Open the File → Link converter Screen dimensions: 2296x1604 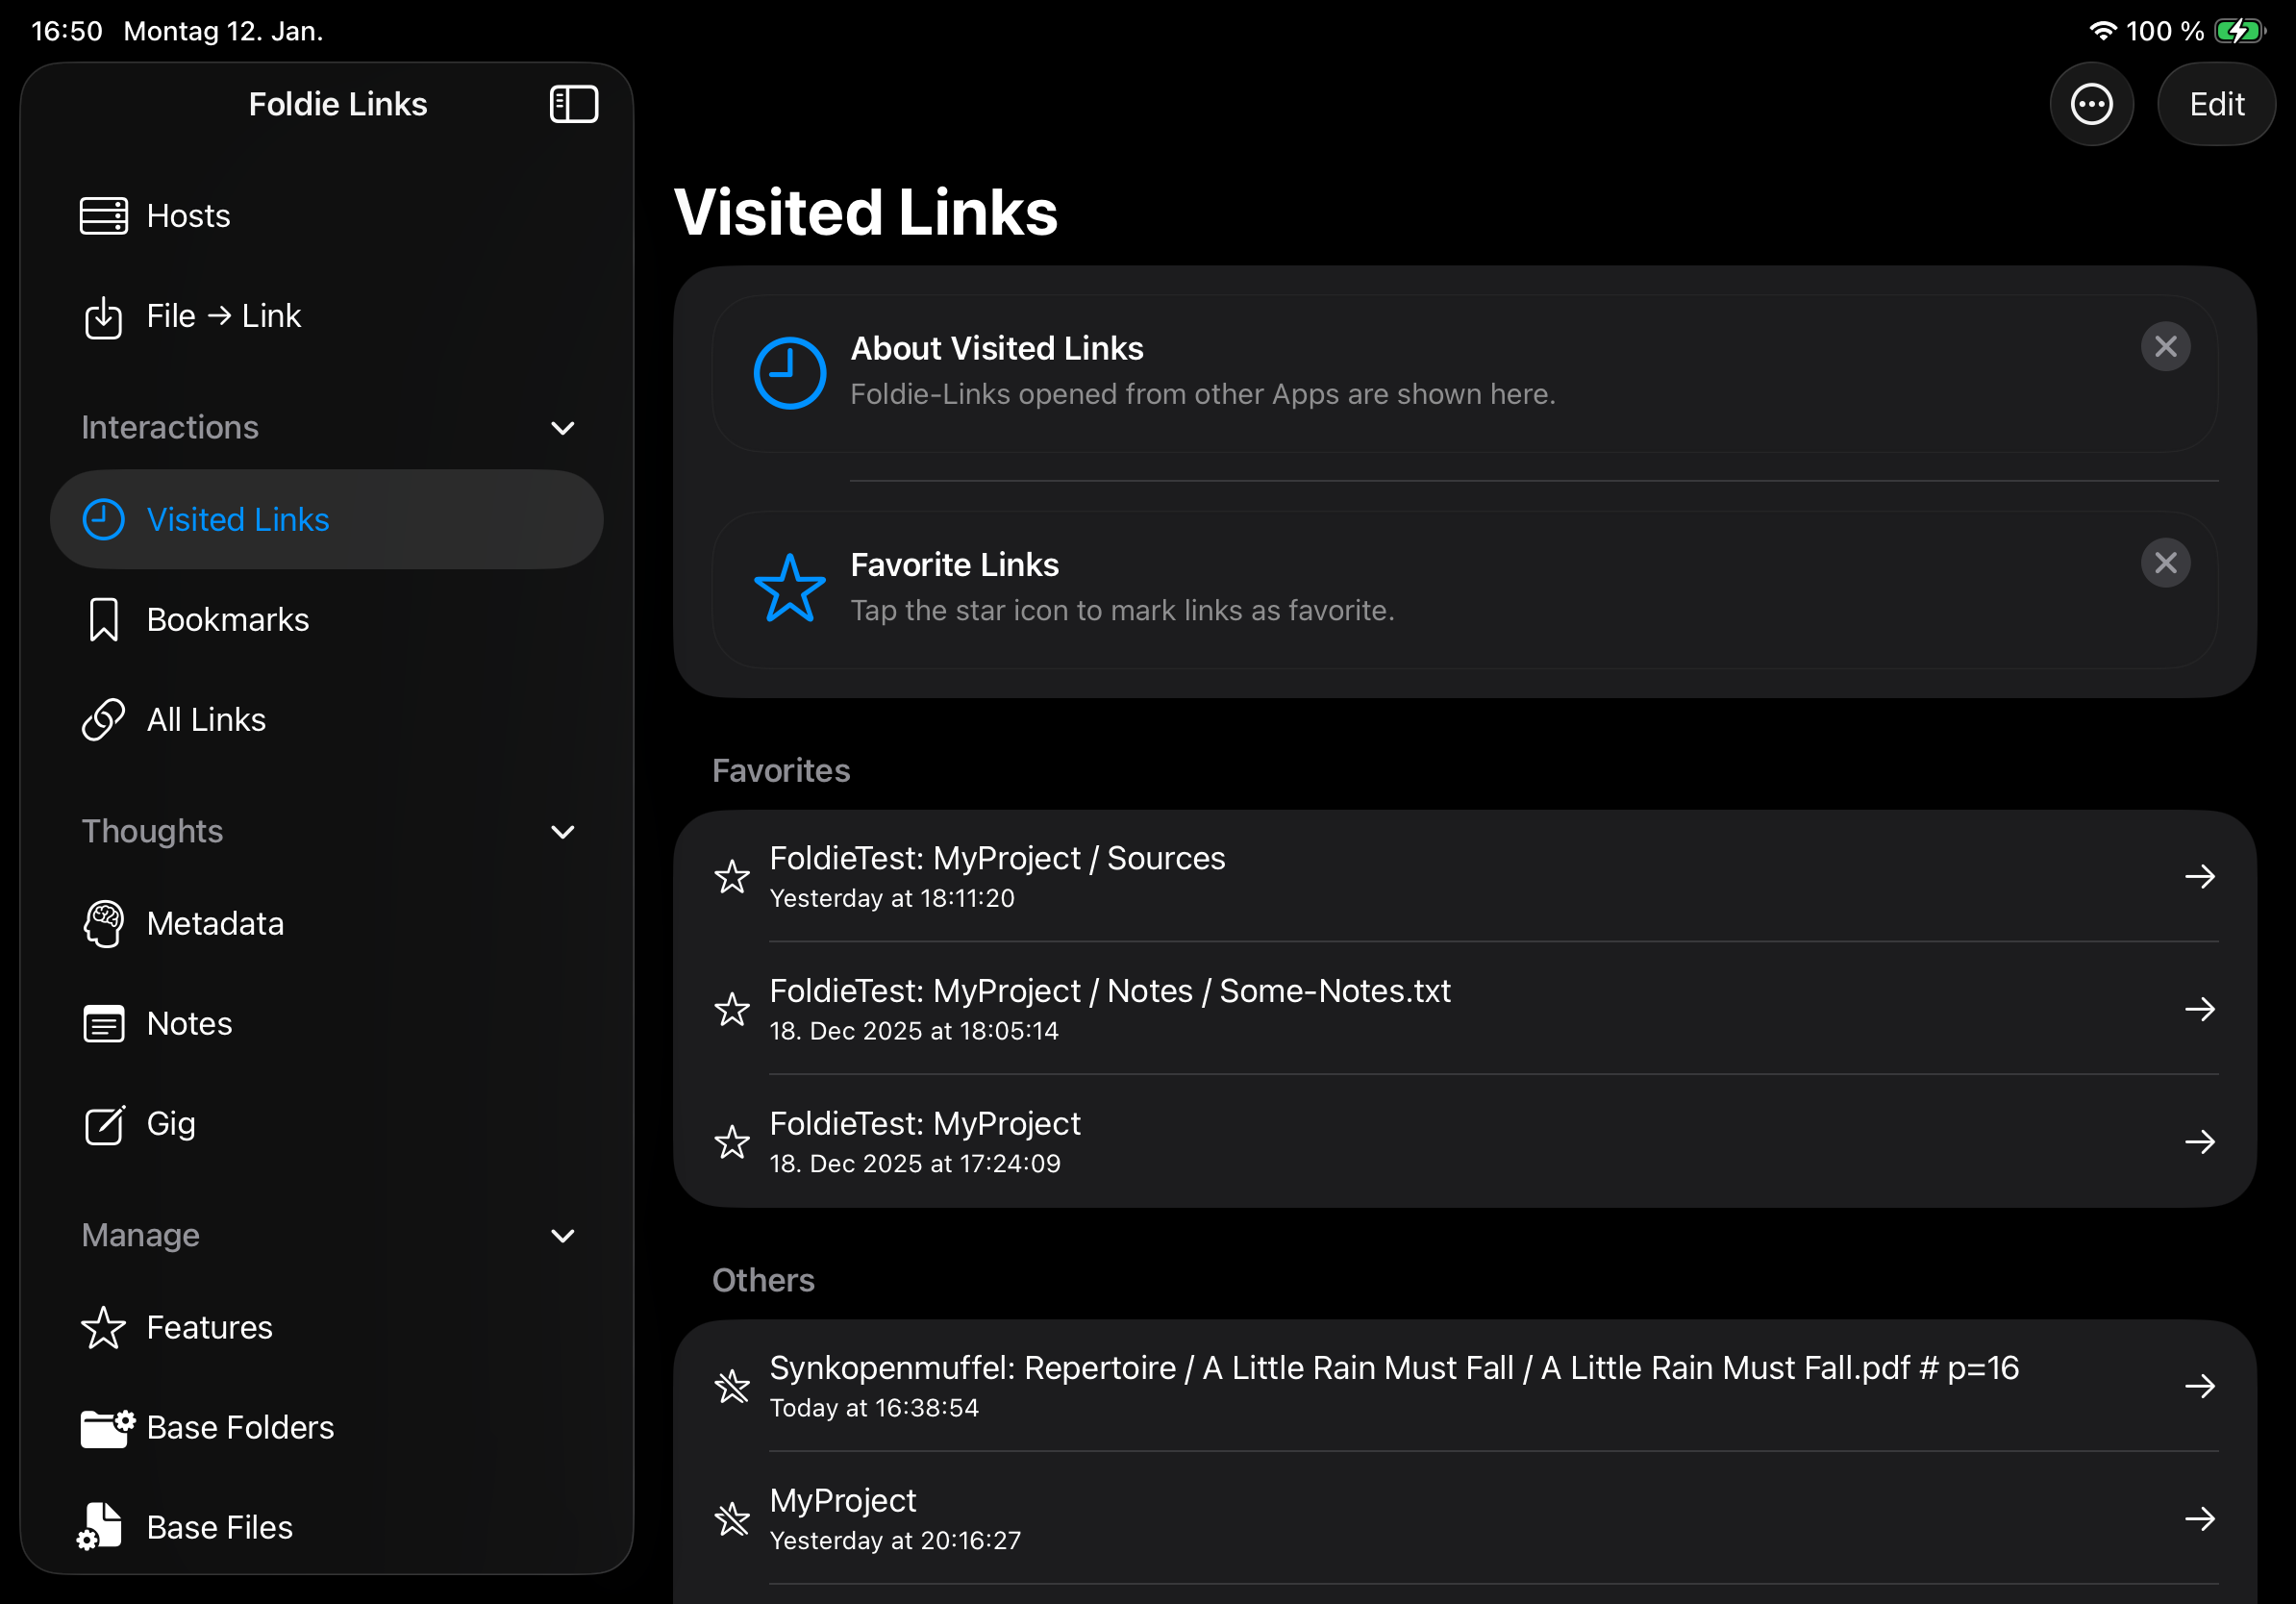(223, 316)
